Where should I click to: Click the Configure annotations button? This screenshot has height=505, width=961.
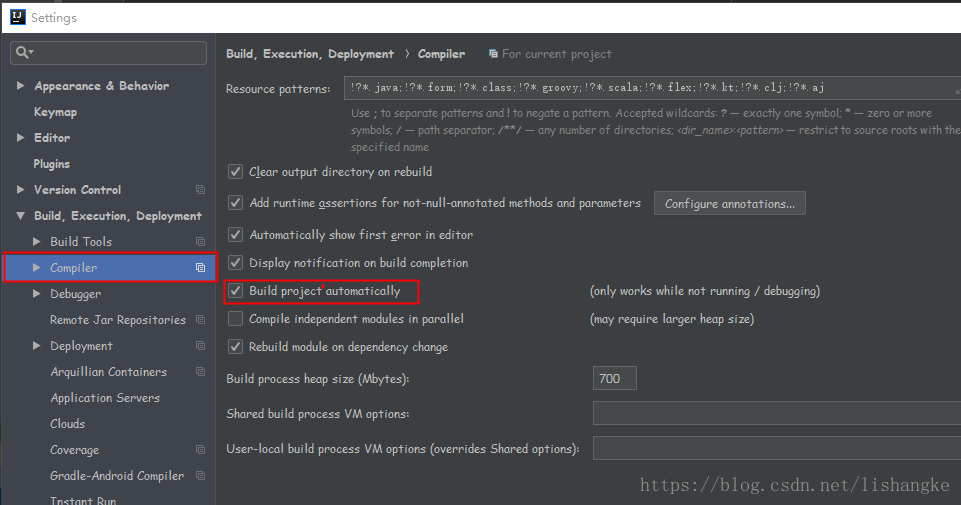[730, 203]
